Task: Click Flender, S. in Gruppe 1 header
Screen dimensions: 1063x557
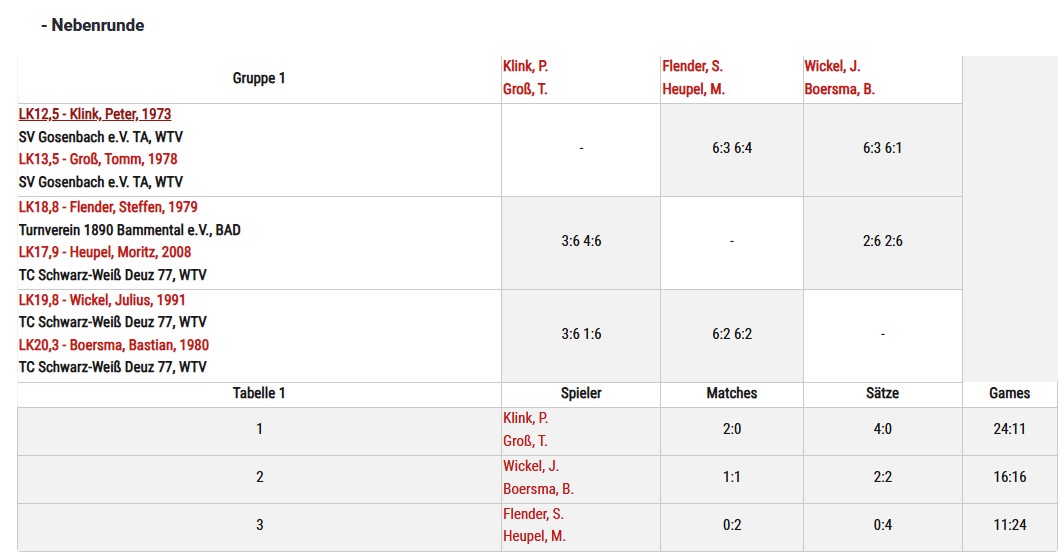Action: pos(692,66)
